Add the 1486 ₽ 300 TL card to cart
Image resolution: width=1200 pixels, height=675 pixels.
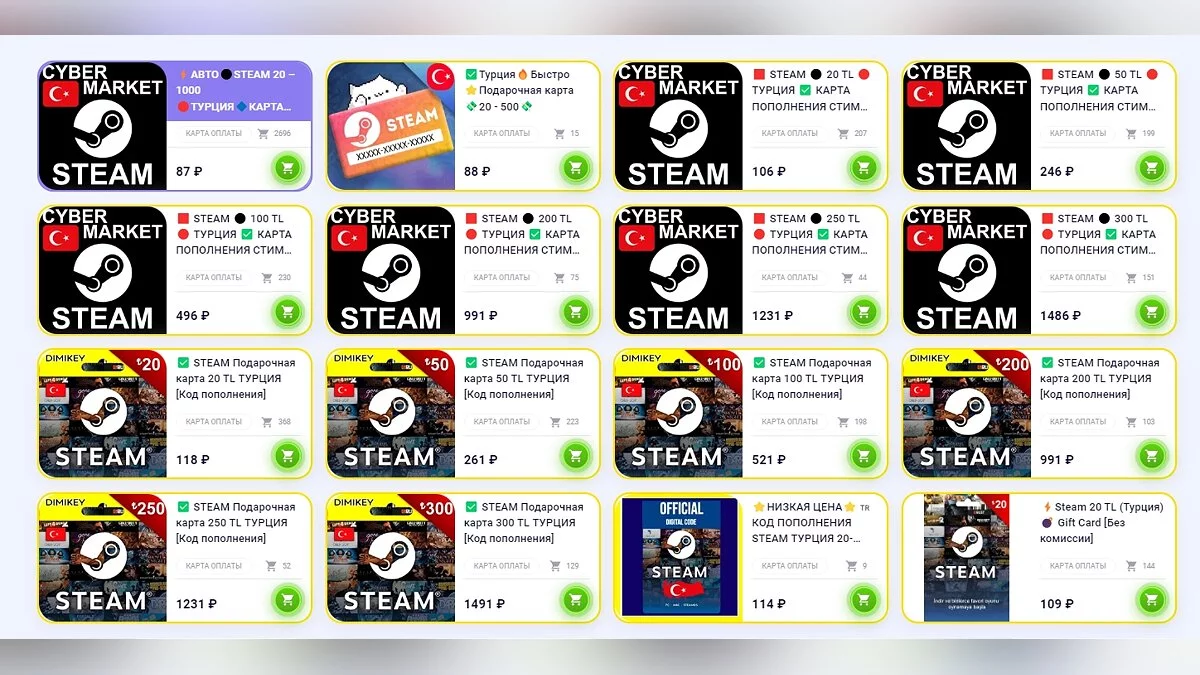click(1152, 312)
